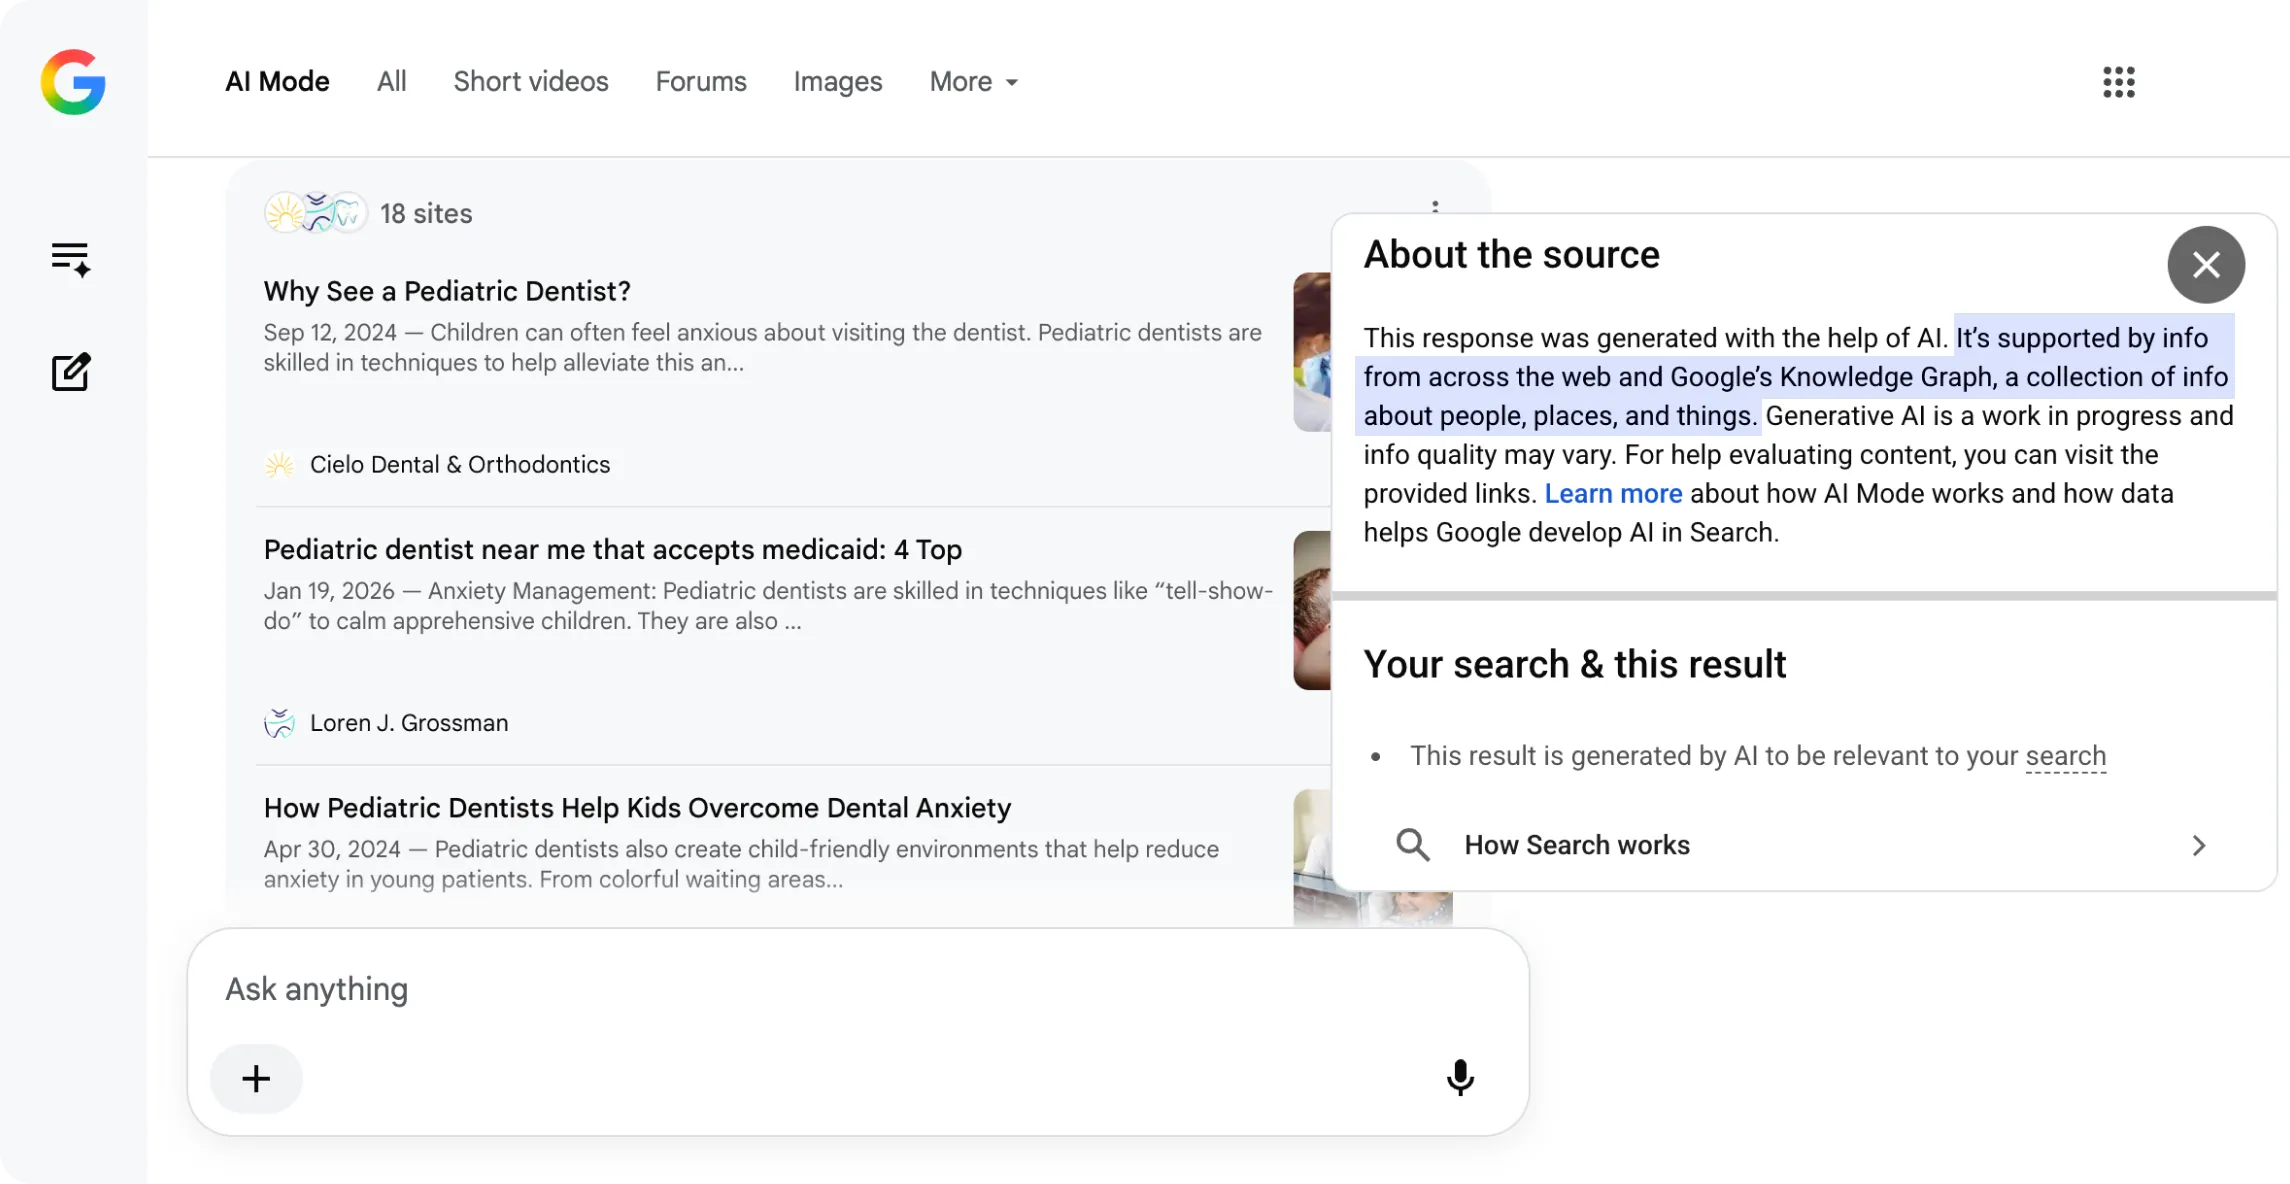Switch to the AI Mode tab
The image size is (2290, 1184).
pyautogui.click(x=277, y=82)
